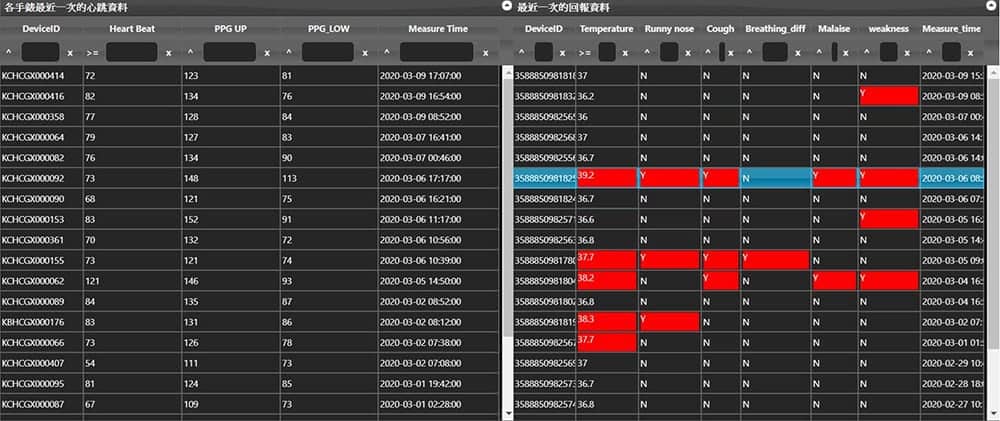Viewport: 1000px width, 421px height.
Task: Collapse the heartbeat data panel using its round toggle
Action: 507,6
